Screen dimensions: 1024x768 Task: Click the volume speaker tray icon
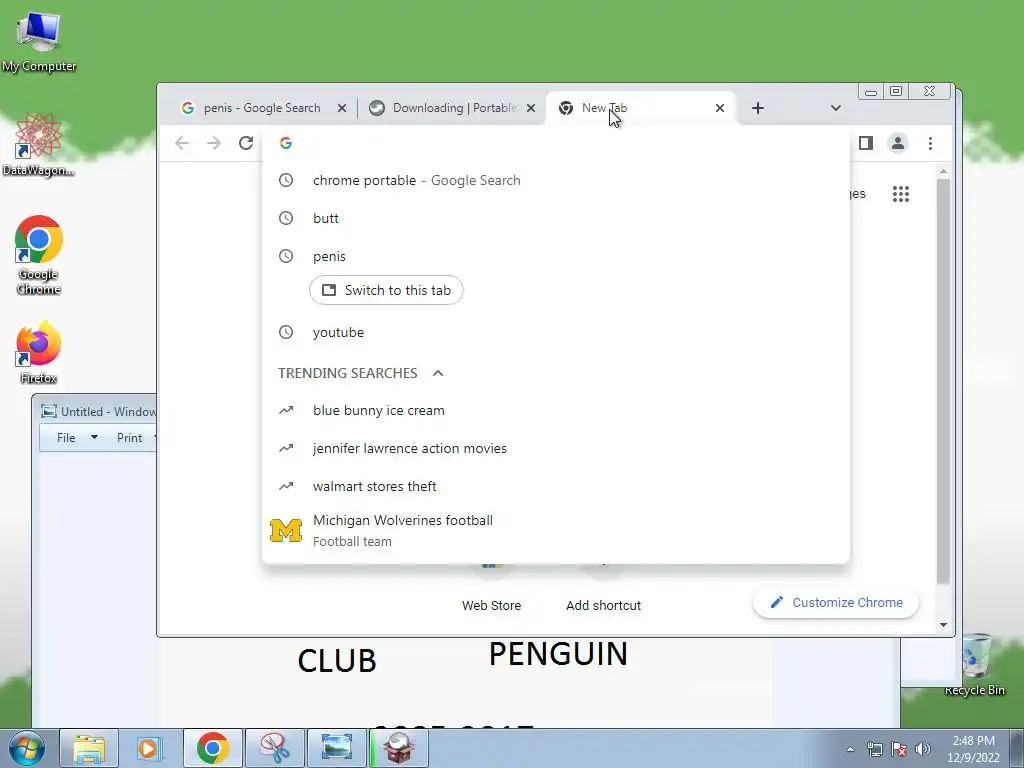point(922,749)
